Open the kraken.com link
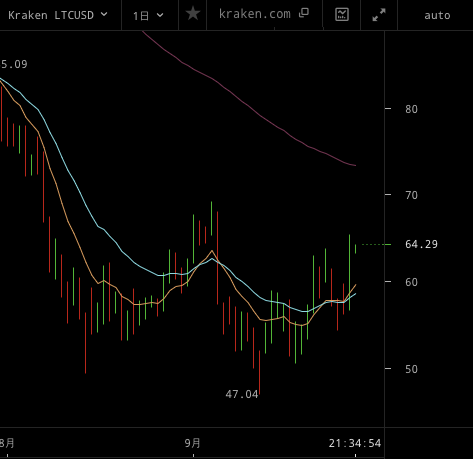Image resolution: width=473 pixels, height=459 pixels. [255, 14]
